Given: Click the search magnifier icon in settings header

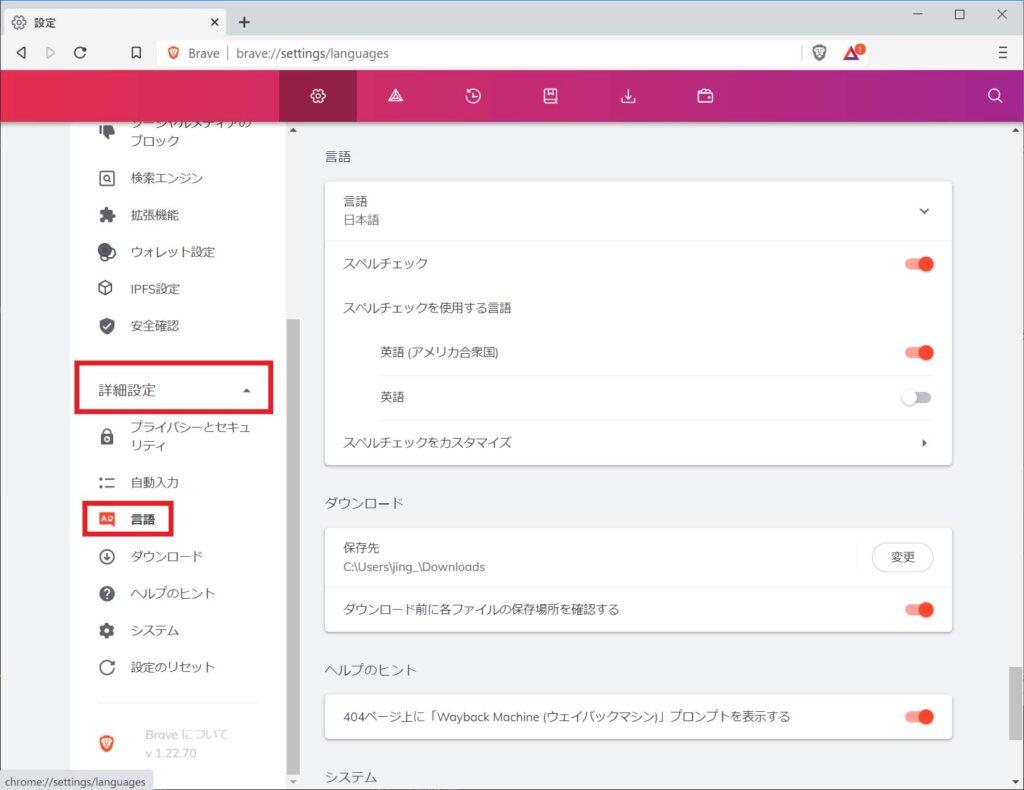Looking at the screenshot, I should [994, 96].
